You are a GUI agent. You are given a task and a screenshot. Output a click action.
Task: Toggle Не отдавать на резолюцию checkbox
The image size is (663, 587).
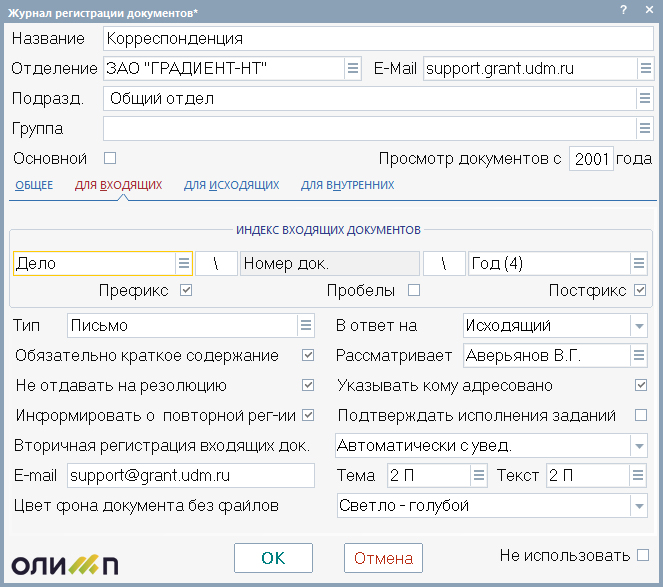pos(308,385)
